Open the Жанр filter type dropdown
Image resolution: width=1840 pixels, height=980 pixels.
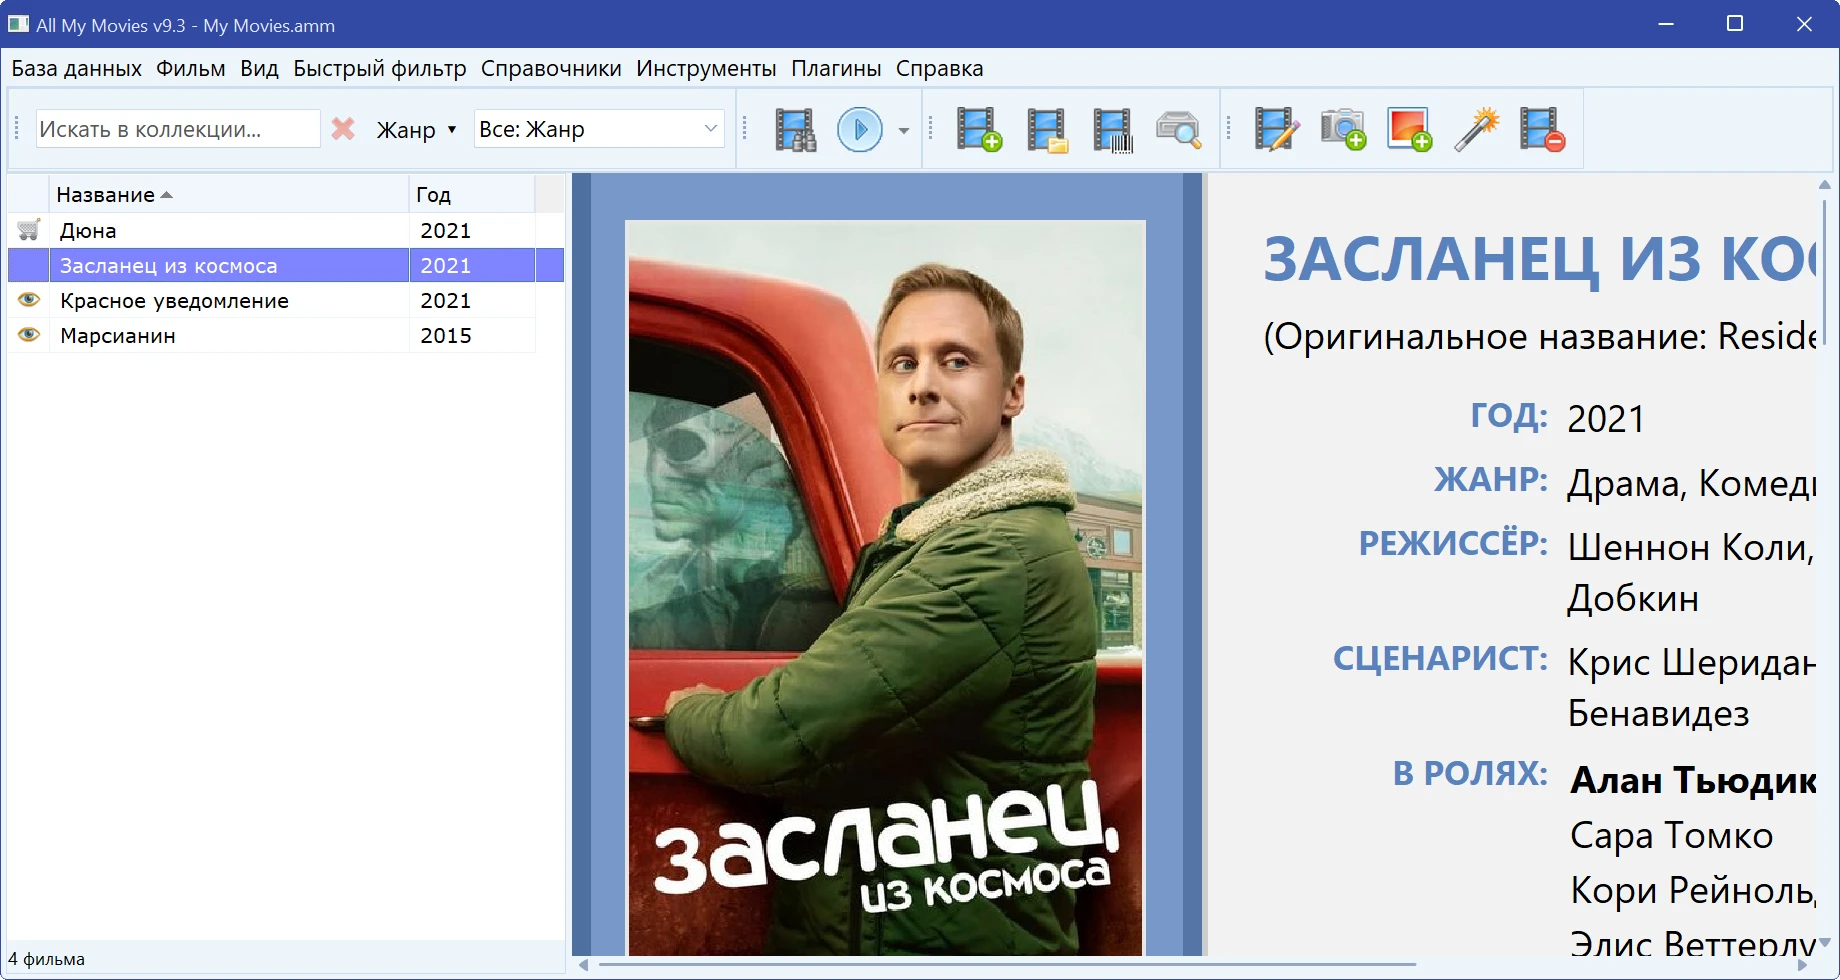[416, 130]
